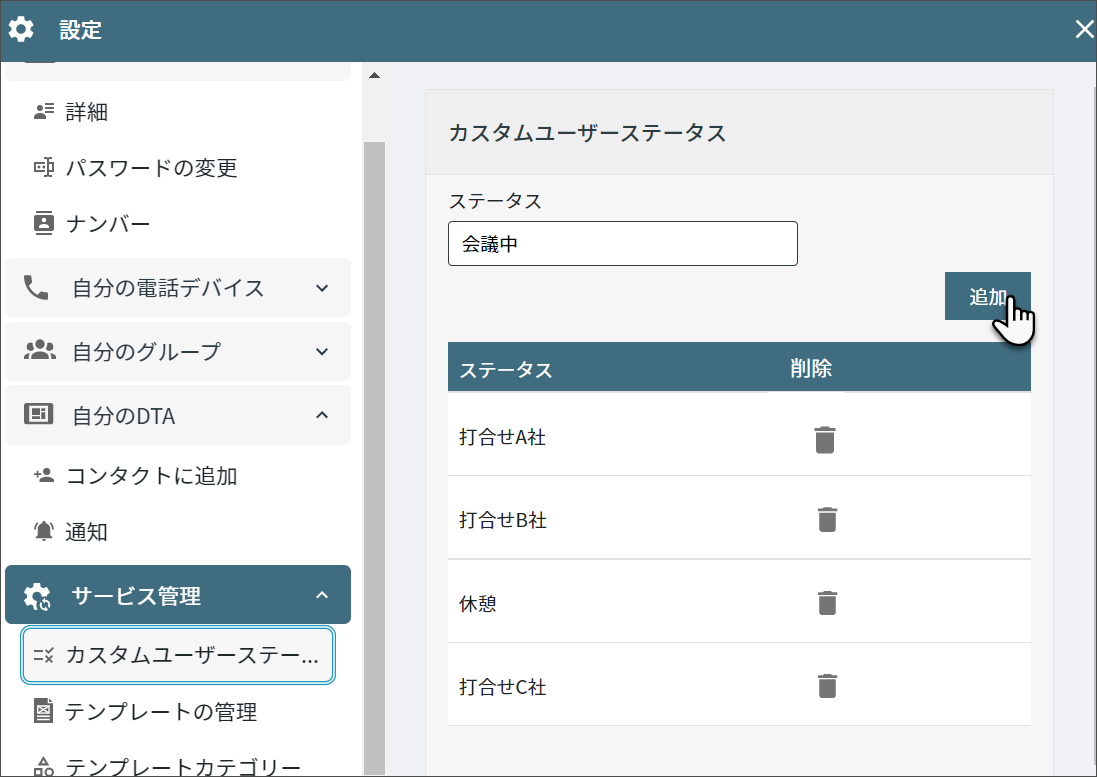Click the sidebar scroll up arrow
Screen dimensions: 1097x777
click(x=374, y=76)
